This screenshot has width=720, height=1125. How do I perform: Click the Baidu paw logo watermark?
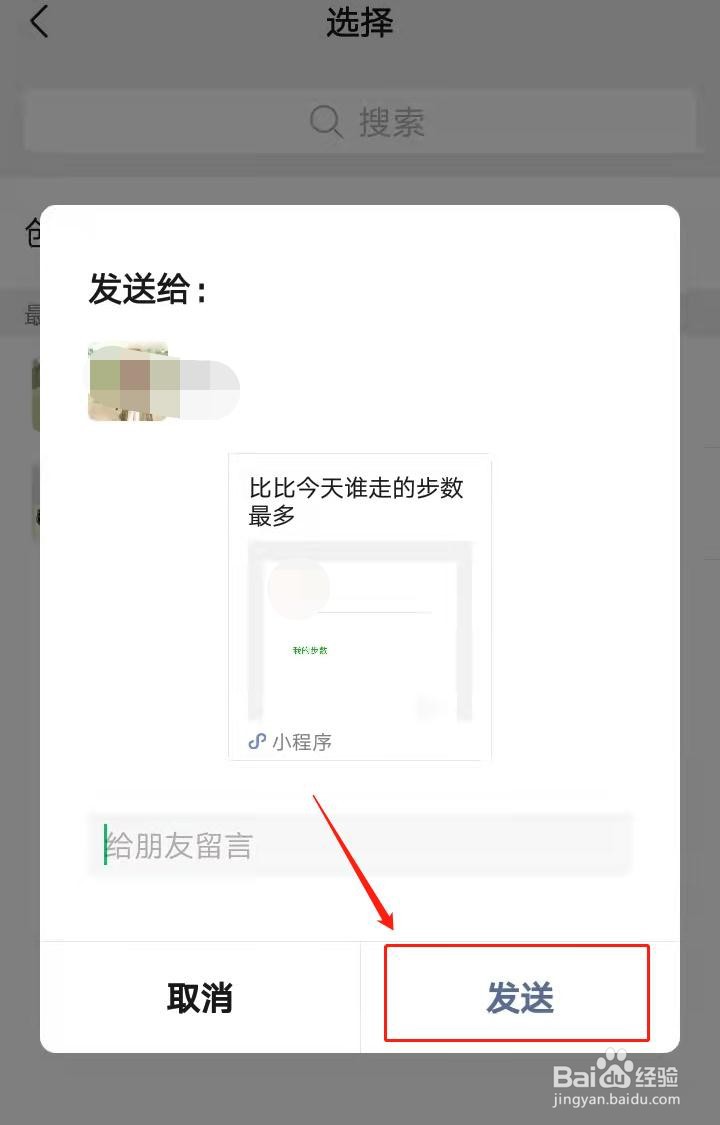tap(615, 1072)
